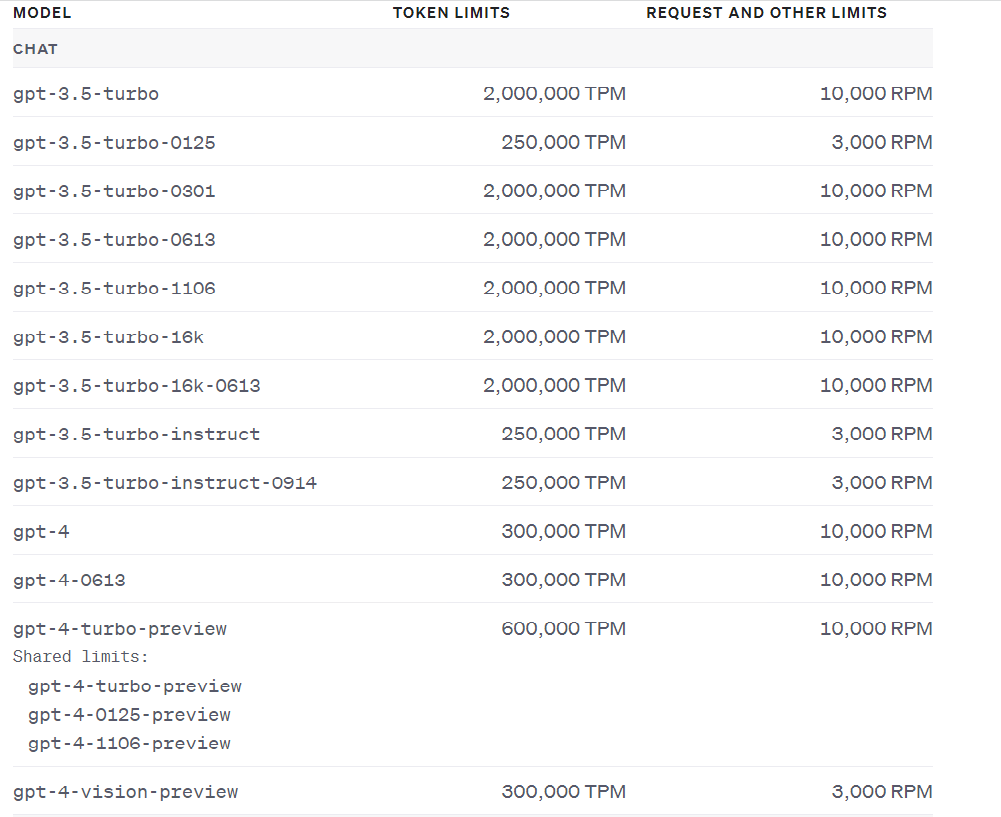Click the Shared limits label

coord(80,657)
